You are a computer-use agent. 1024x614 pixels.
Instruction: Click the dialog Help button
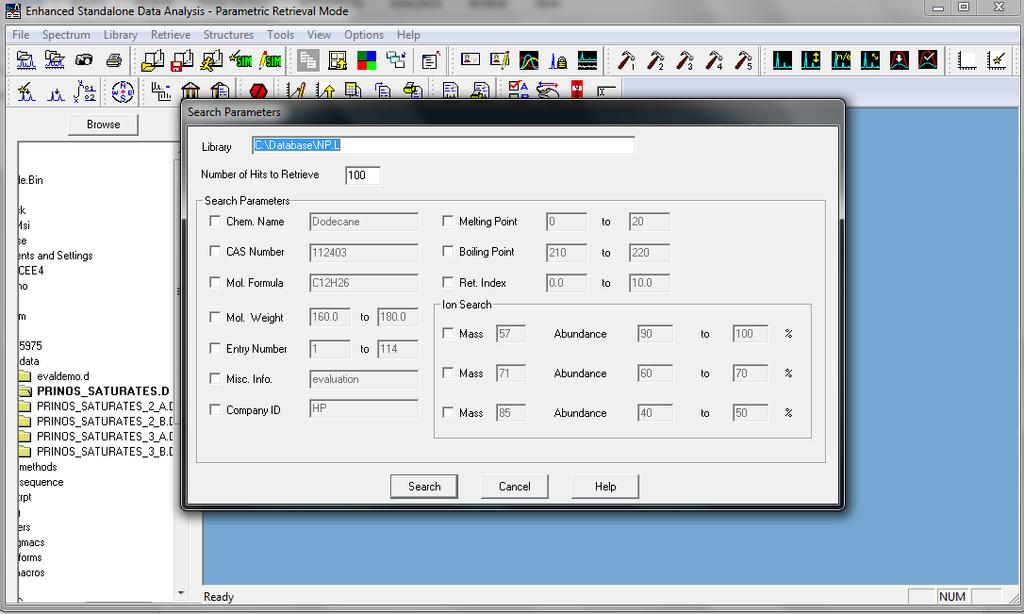(605, 487)
